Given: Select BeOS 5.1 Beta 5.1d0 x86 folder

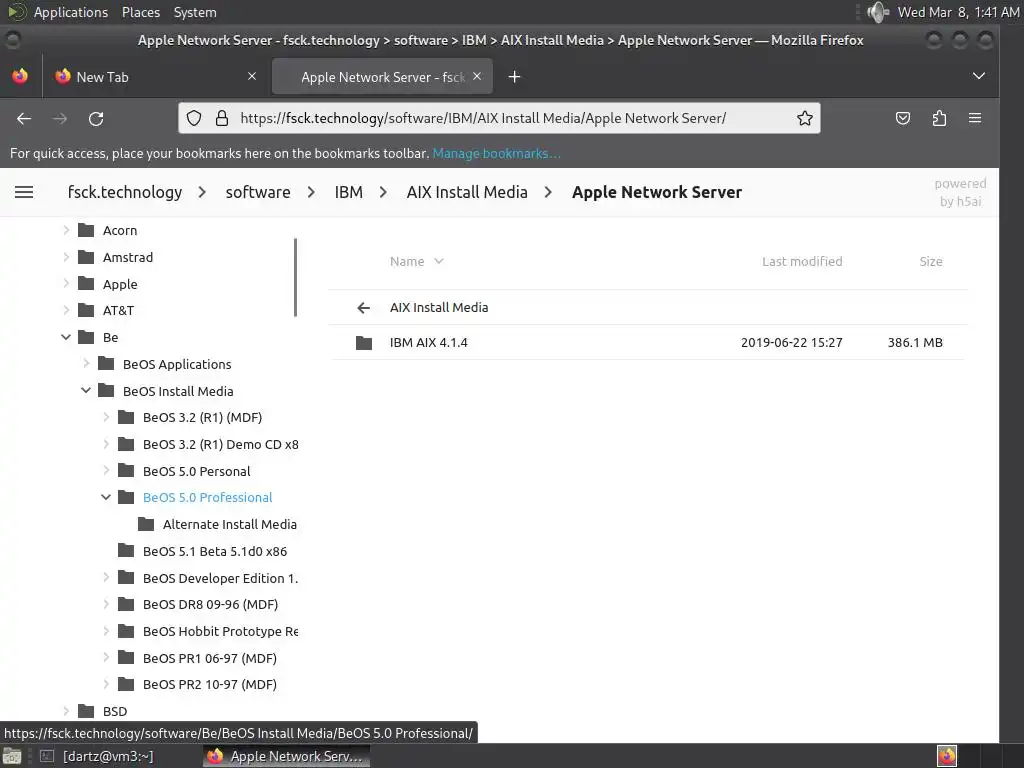Looking at the screenshot, I should point(215,551).
